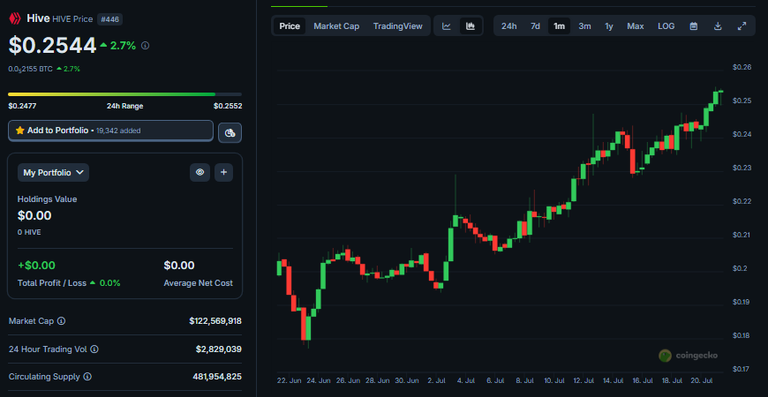Open the TradingView chart tab
Viewport: 768px width, 397px height.
pos(398,26)
